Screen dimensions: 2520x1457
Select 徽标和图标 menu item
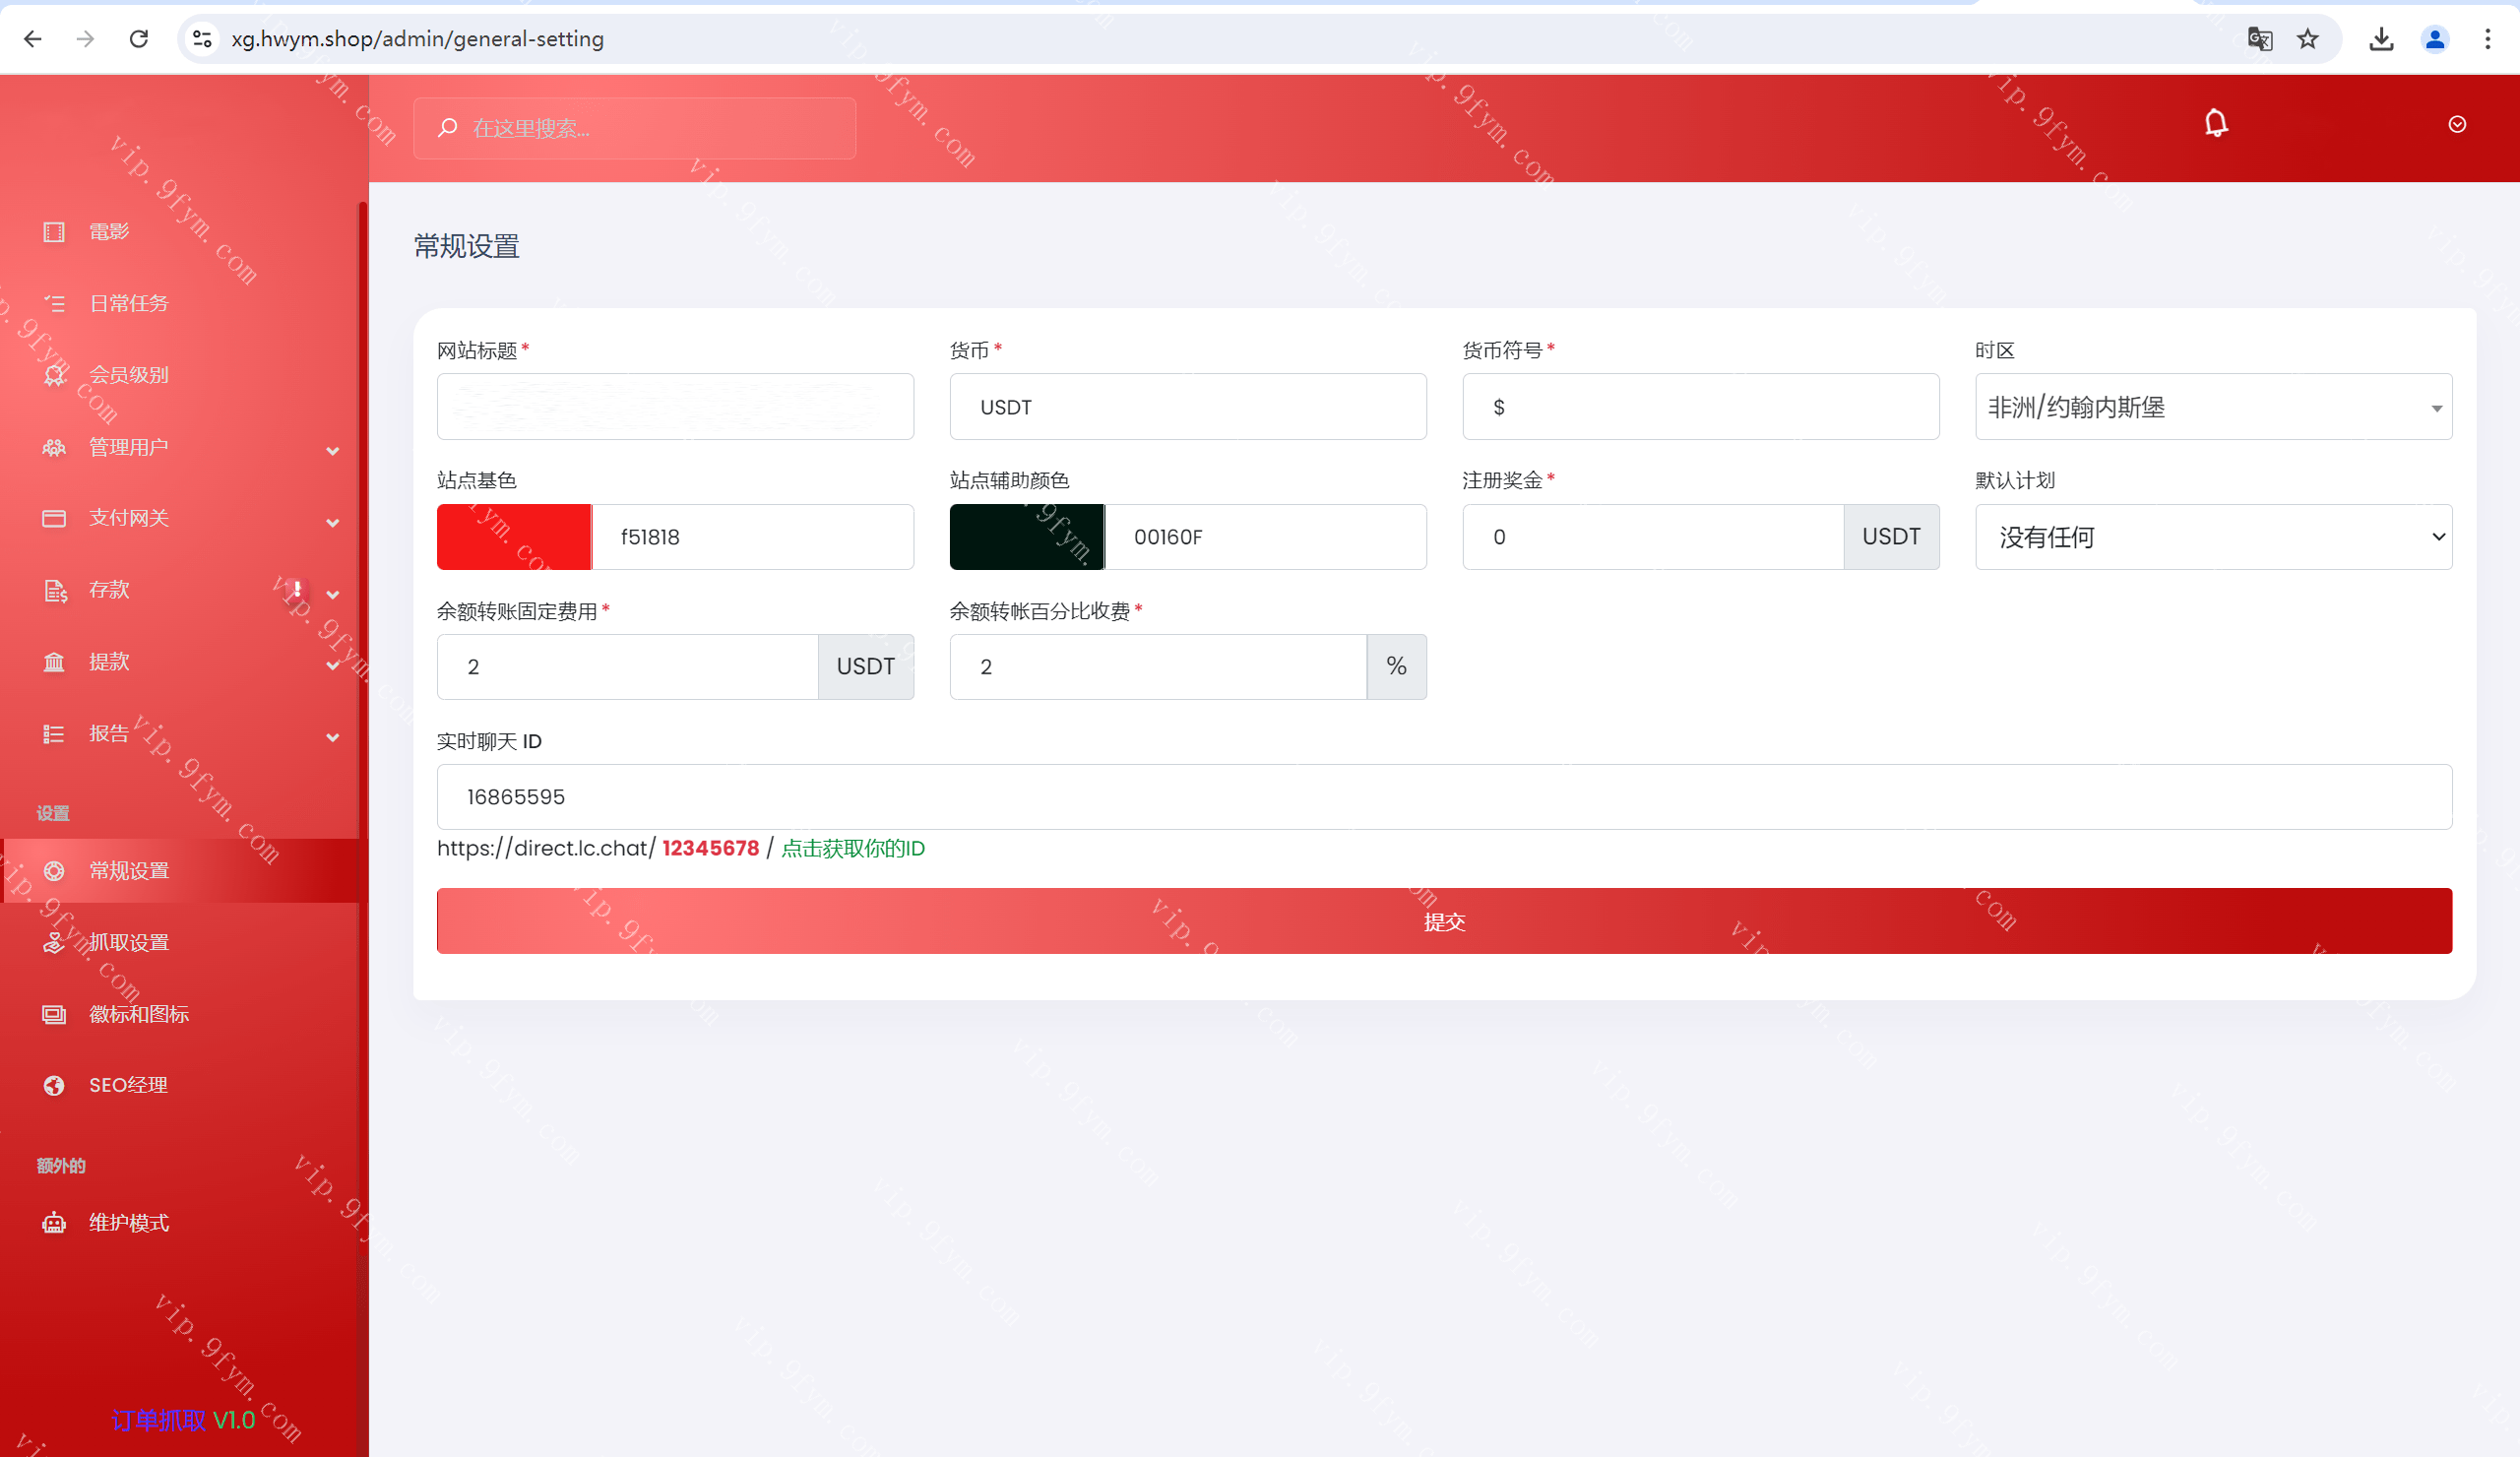[138, 1014]
